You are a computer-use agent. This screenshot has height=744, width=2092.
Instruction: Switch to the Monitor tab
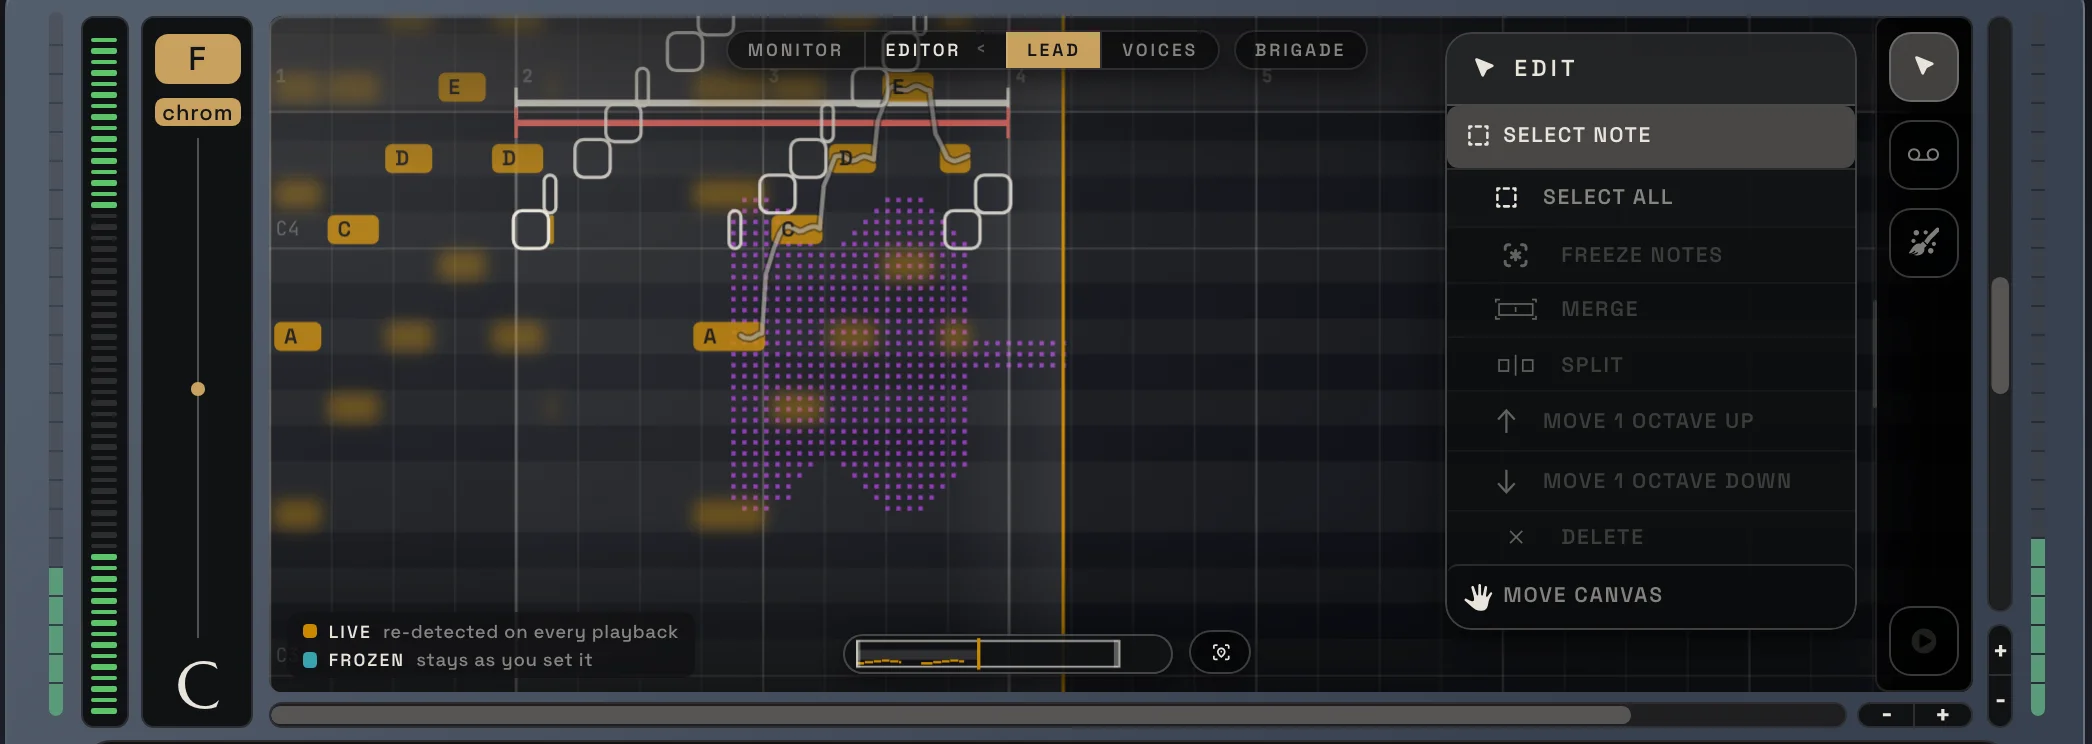(x=795, y=50)
